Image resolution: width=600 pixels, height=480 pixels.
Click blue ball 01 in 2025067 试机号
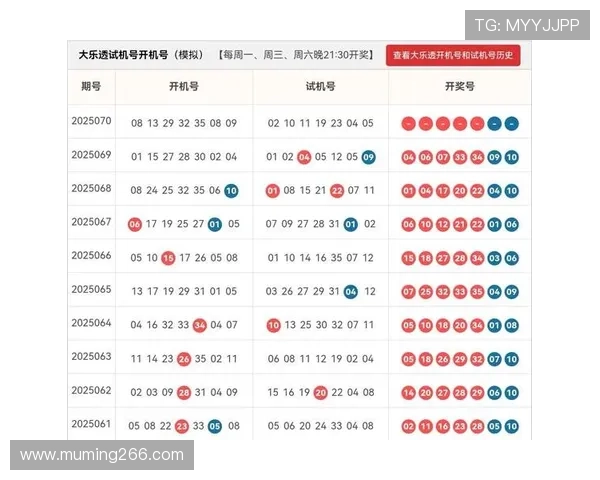coord(351,224)
